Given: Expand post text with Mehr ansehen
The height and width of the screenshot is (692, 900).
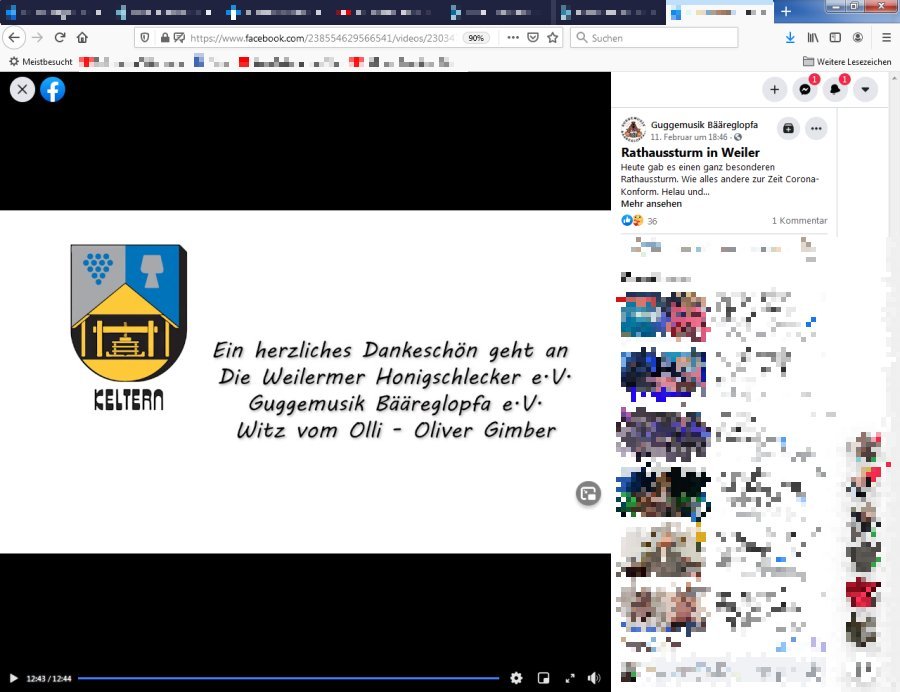Looking at the screenshot, I should click(x=651, y=204).
